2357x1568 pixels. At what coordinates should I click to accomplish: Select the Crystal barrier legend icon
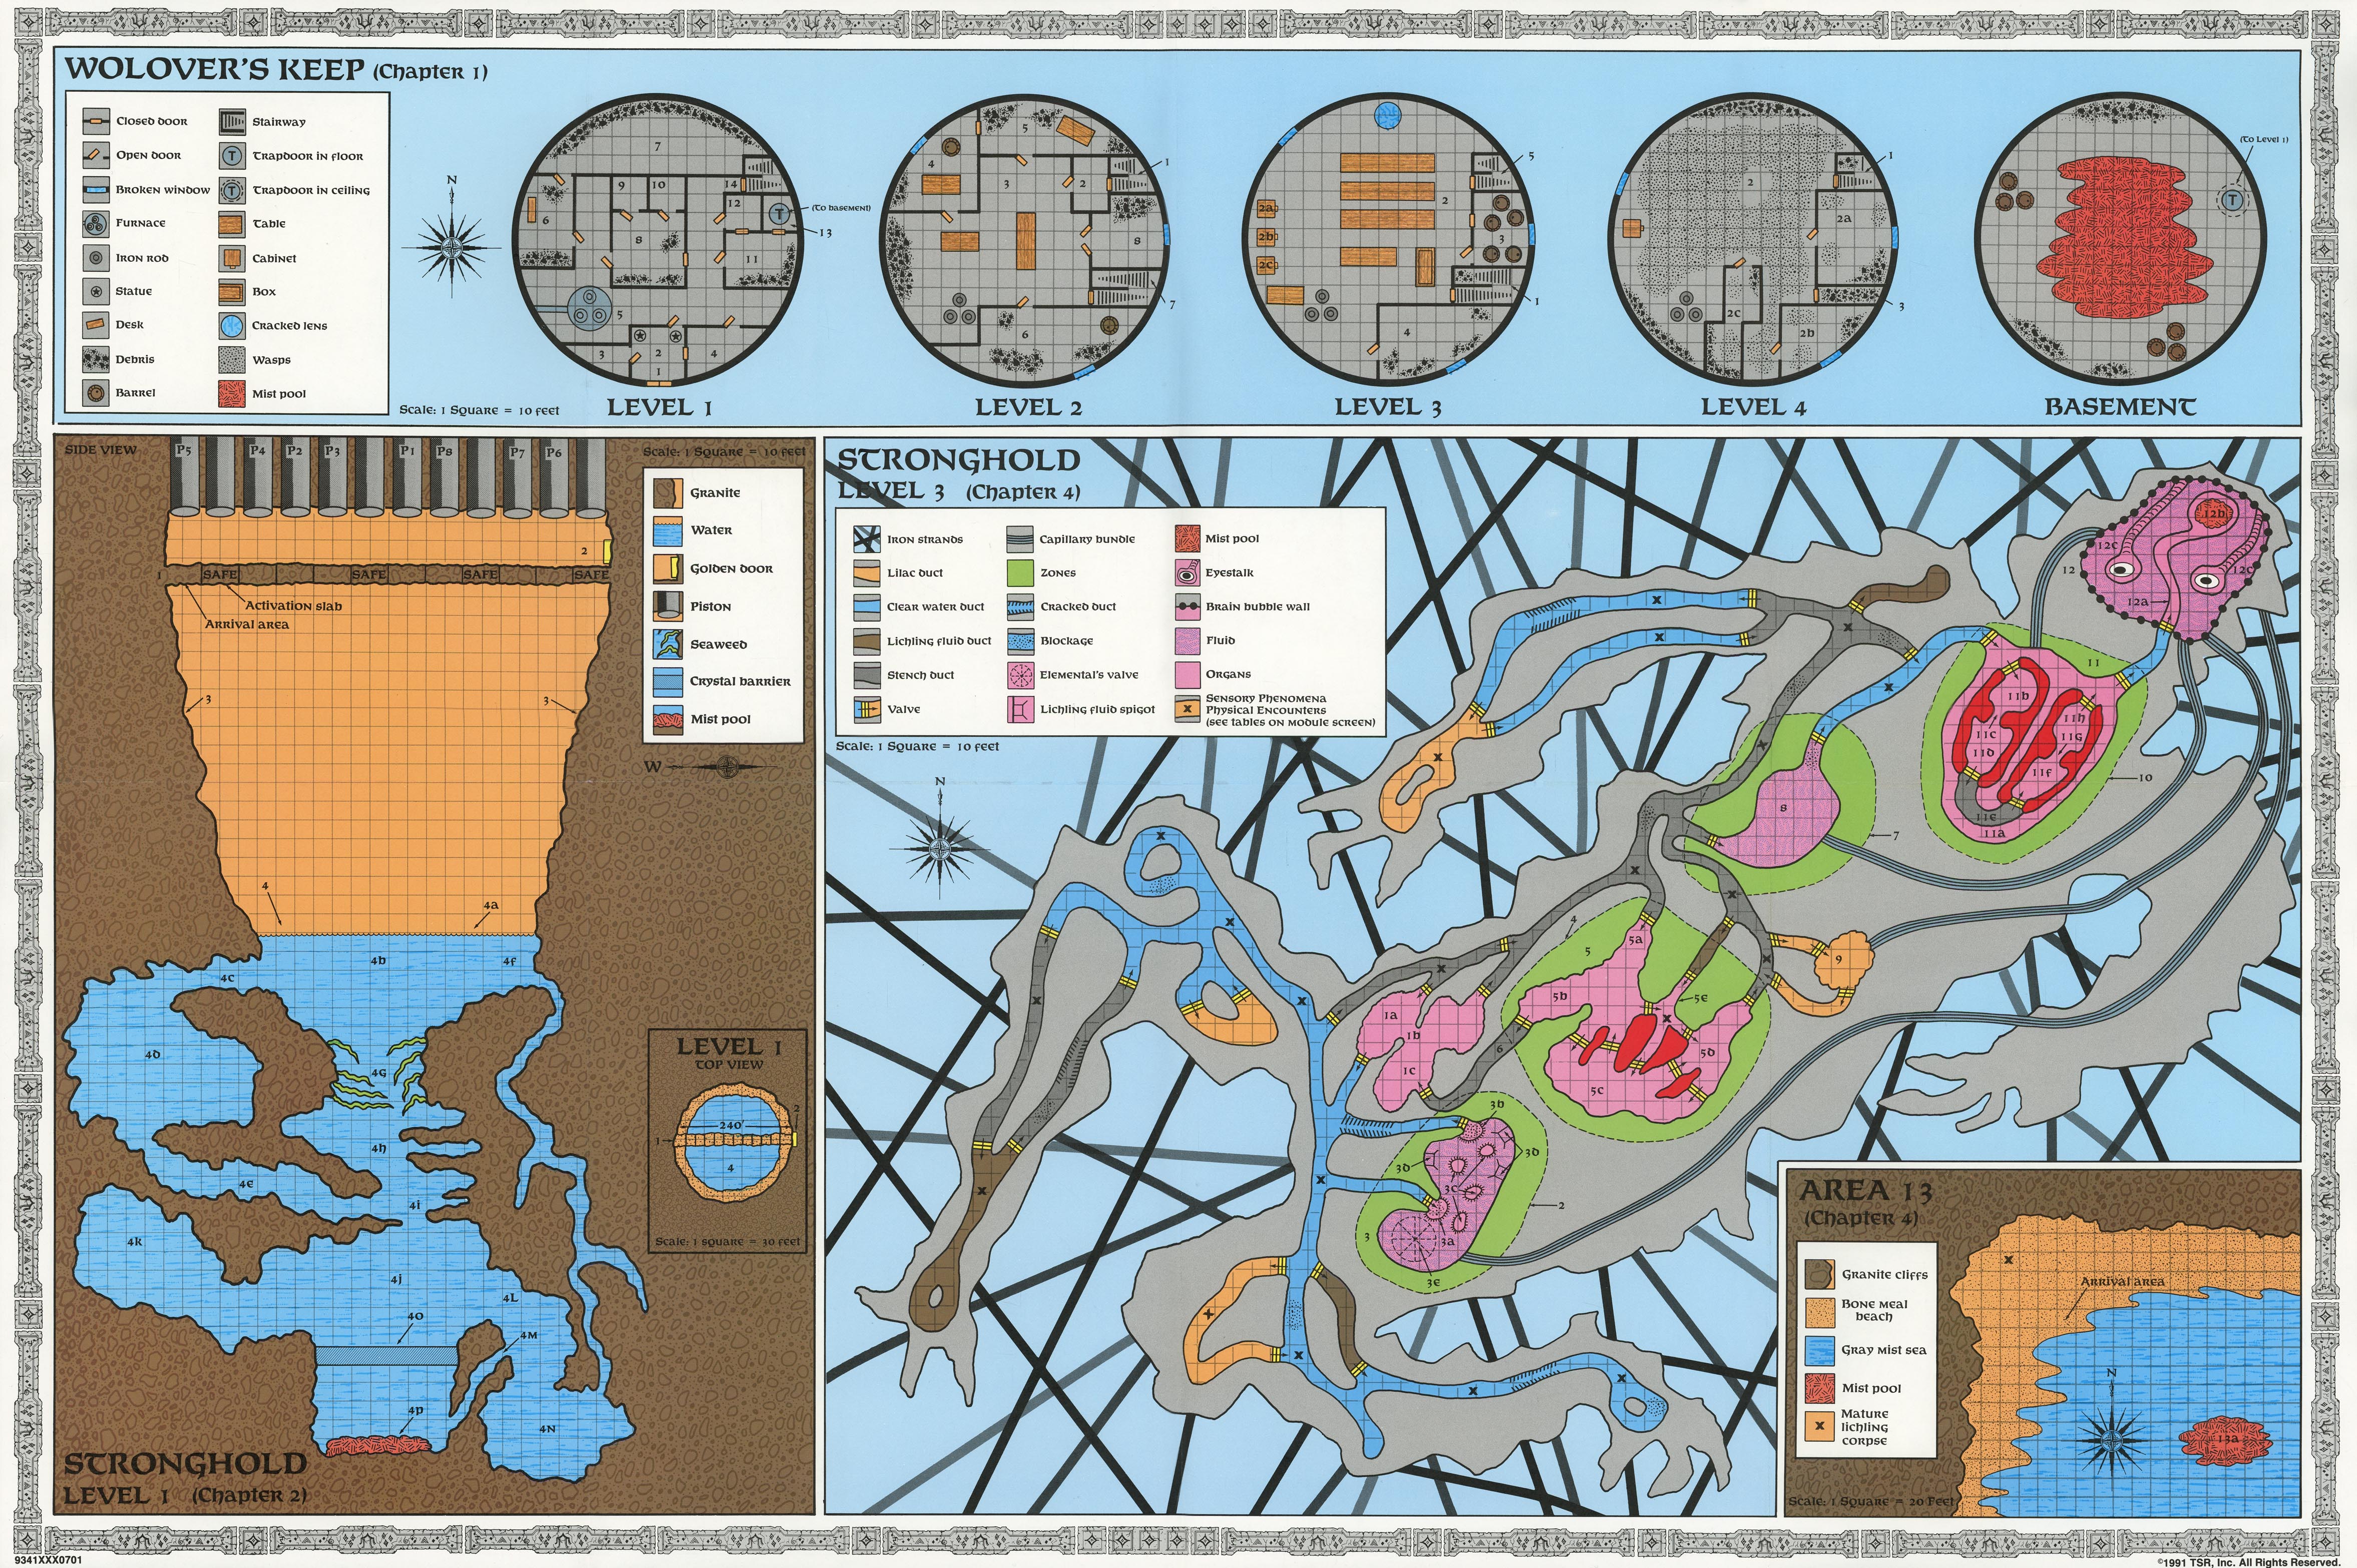[668, 682]
